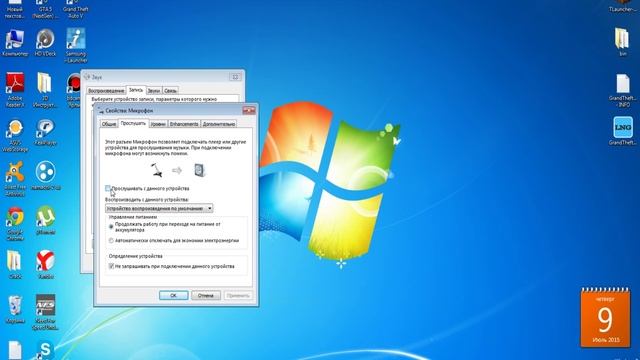Open the bin folder on the desktop
Image resolution: width=640 pixels, height=360 pixels.
(x=622, y=42)
